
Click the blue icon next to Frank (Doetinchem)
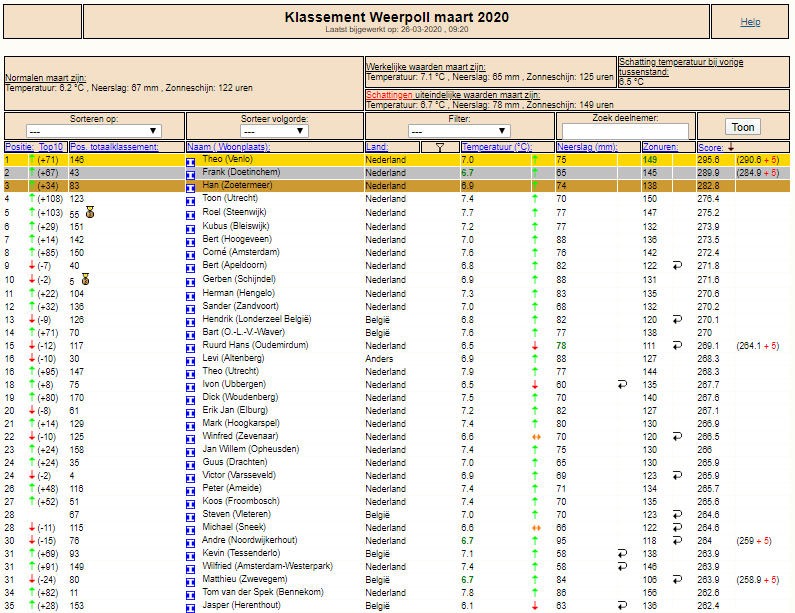(x=191, y=173)
